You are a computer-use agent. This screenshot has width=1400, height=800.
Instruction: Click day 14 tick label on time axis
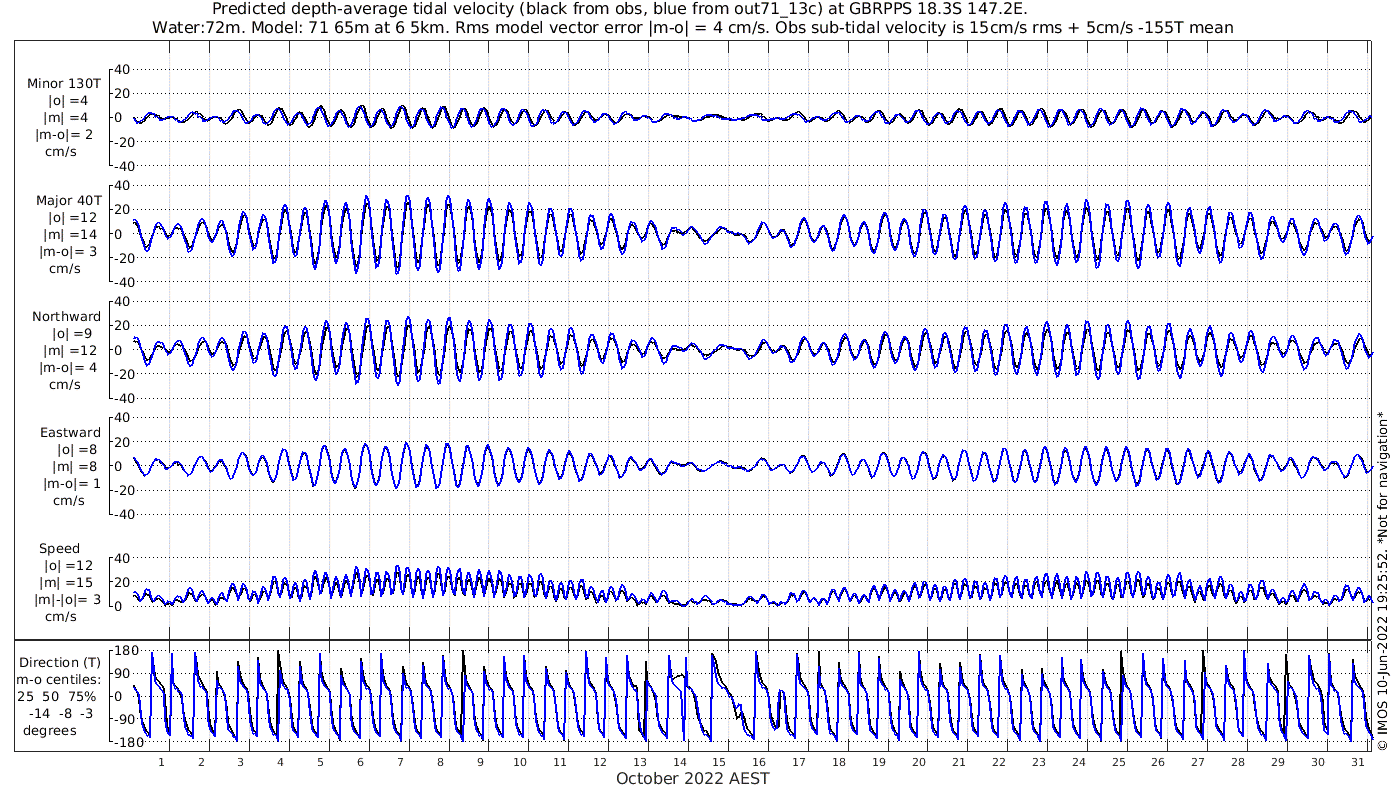coord(679,761)
